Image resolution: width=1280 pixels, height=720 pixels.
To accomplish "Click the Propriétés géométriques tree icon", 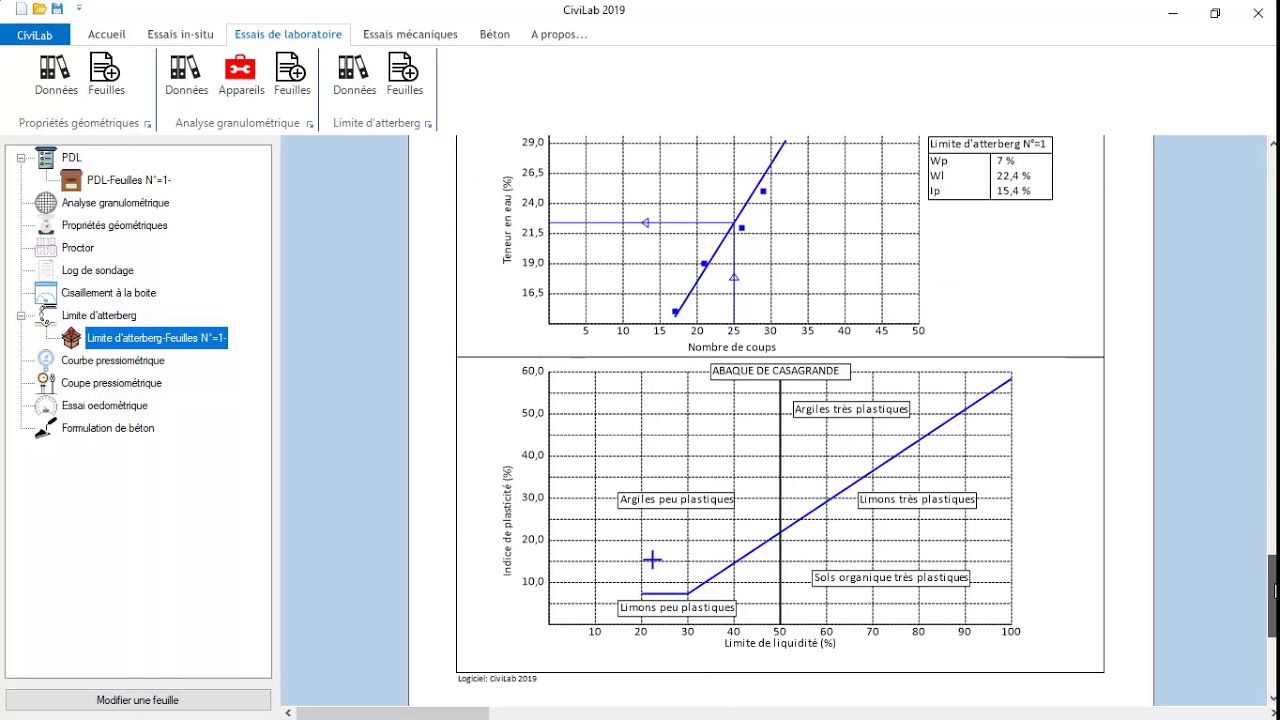I will (46, 225).
